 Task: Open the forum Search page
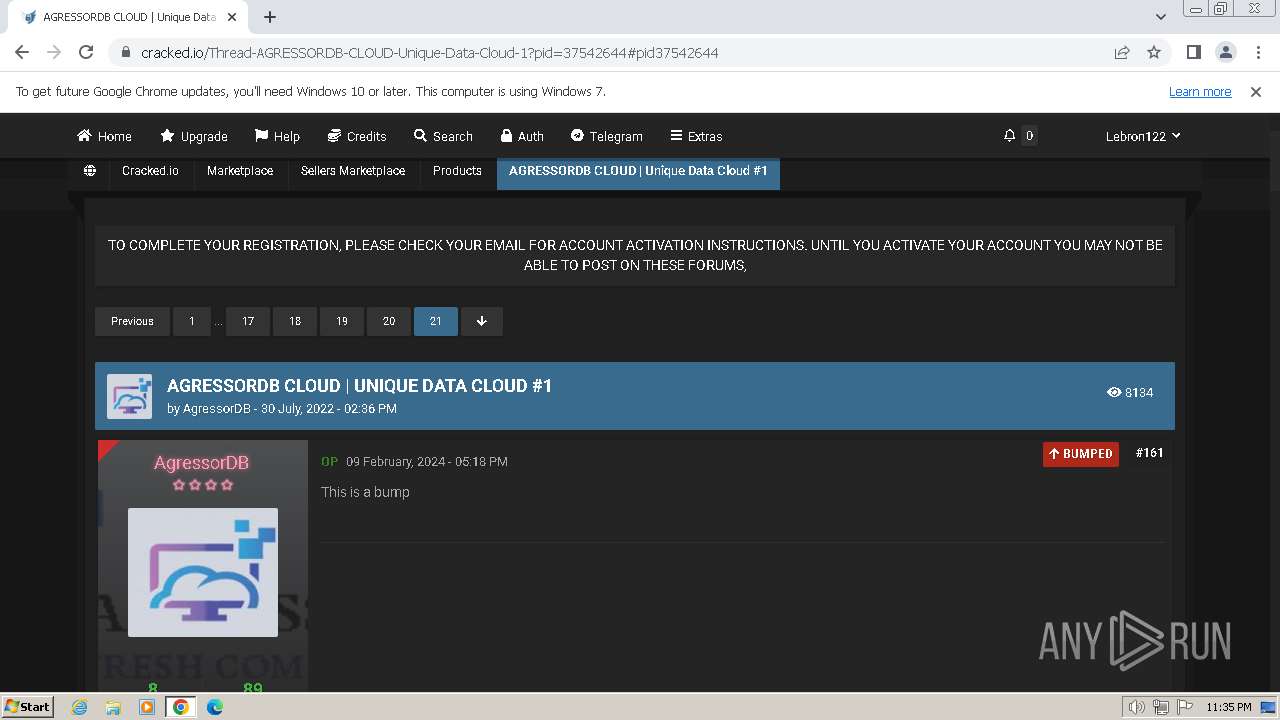point(443,136)
